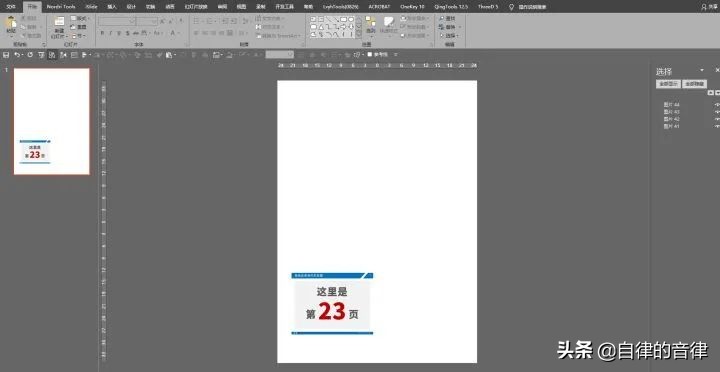Image resolution: width=720 pixels, height=372 pixels.
Task: Click the send backward down arrow
Action: coord(717,92)
